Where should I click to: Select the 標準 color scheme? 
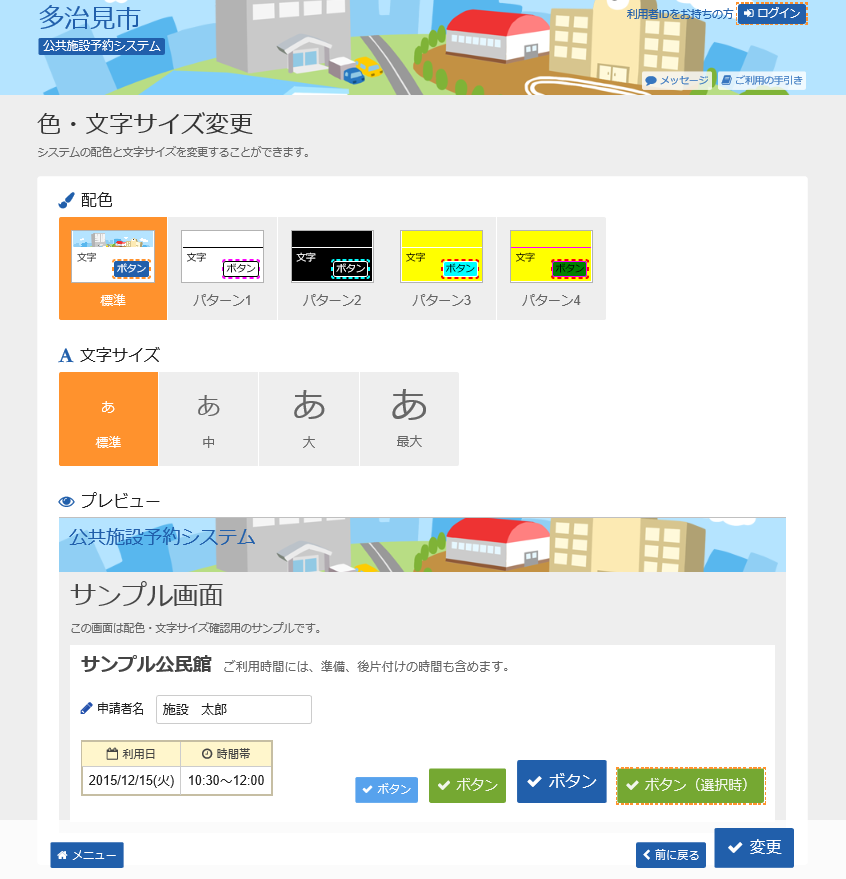click(x=113, y=269)
